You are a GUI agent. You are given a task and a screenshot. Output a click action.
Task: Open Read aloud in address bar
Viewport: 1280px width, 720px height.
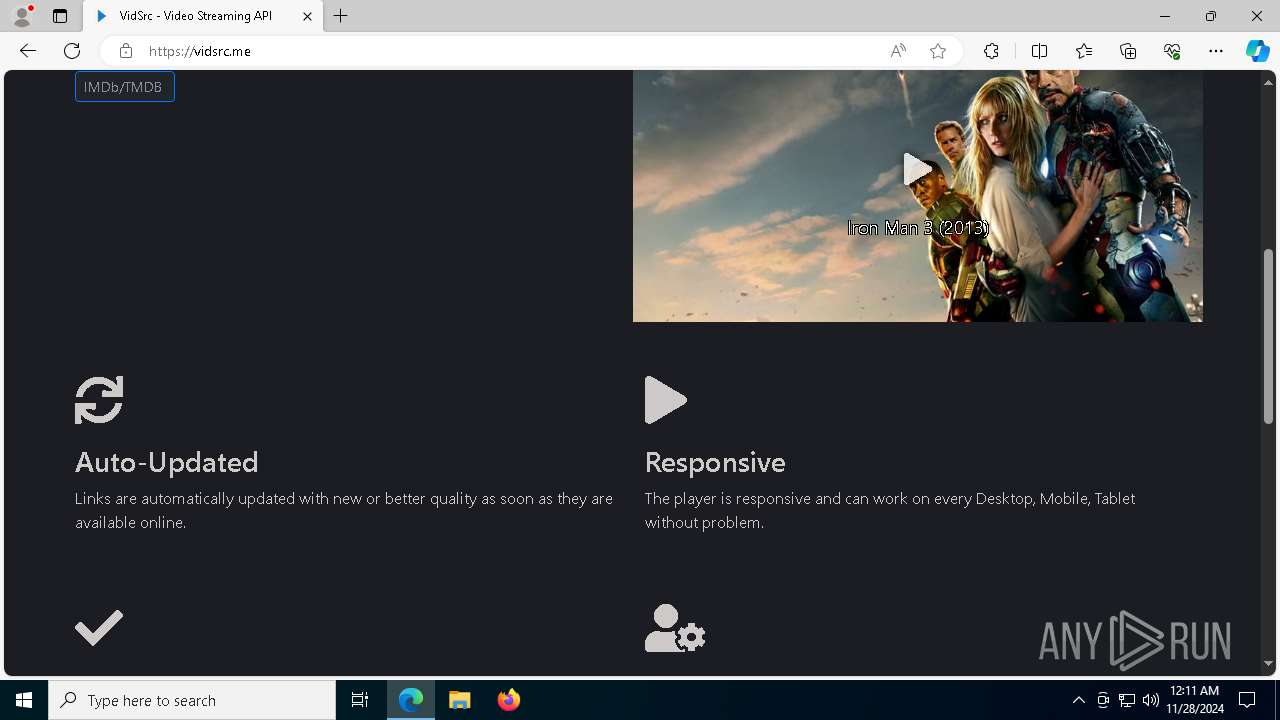[x=898, y=51]
